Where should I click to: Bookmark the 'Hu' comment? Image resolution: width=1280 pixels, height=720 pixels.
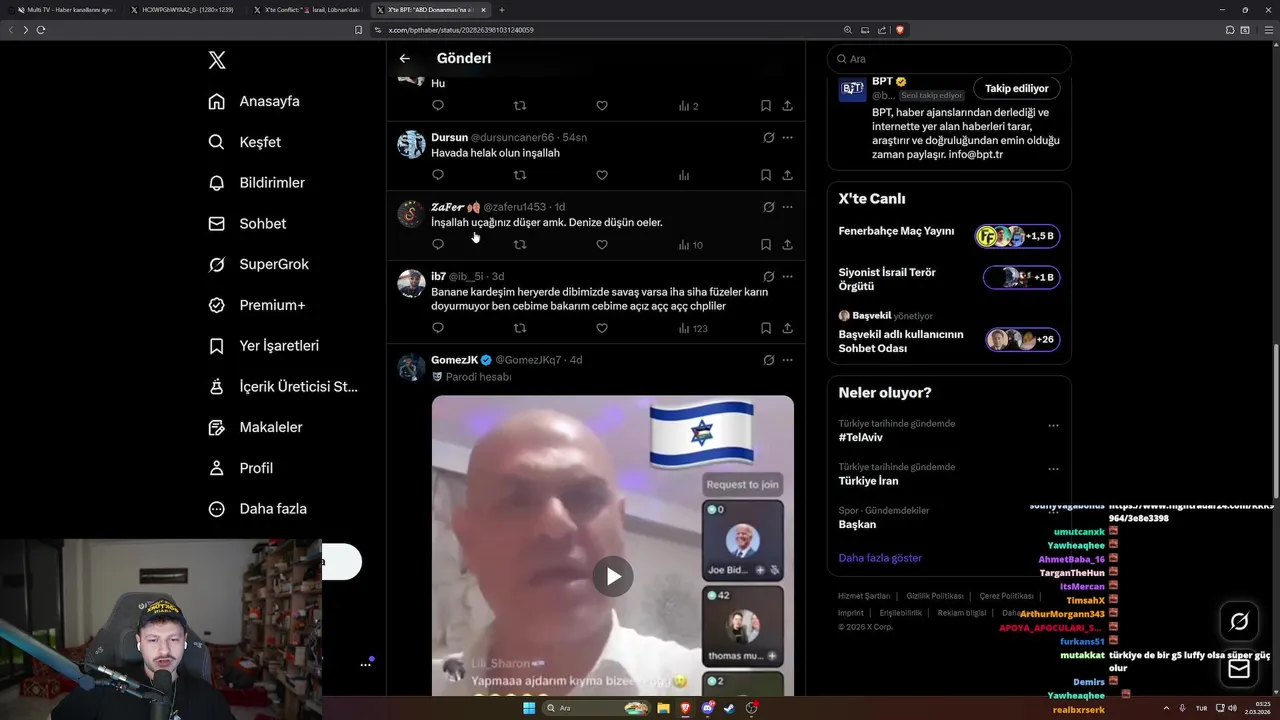765,106
